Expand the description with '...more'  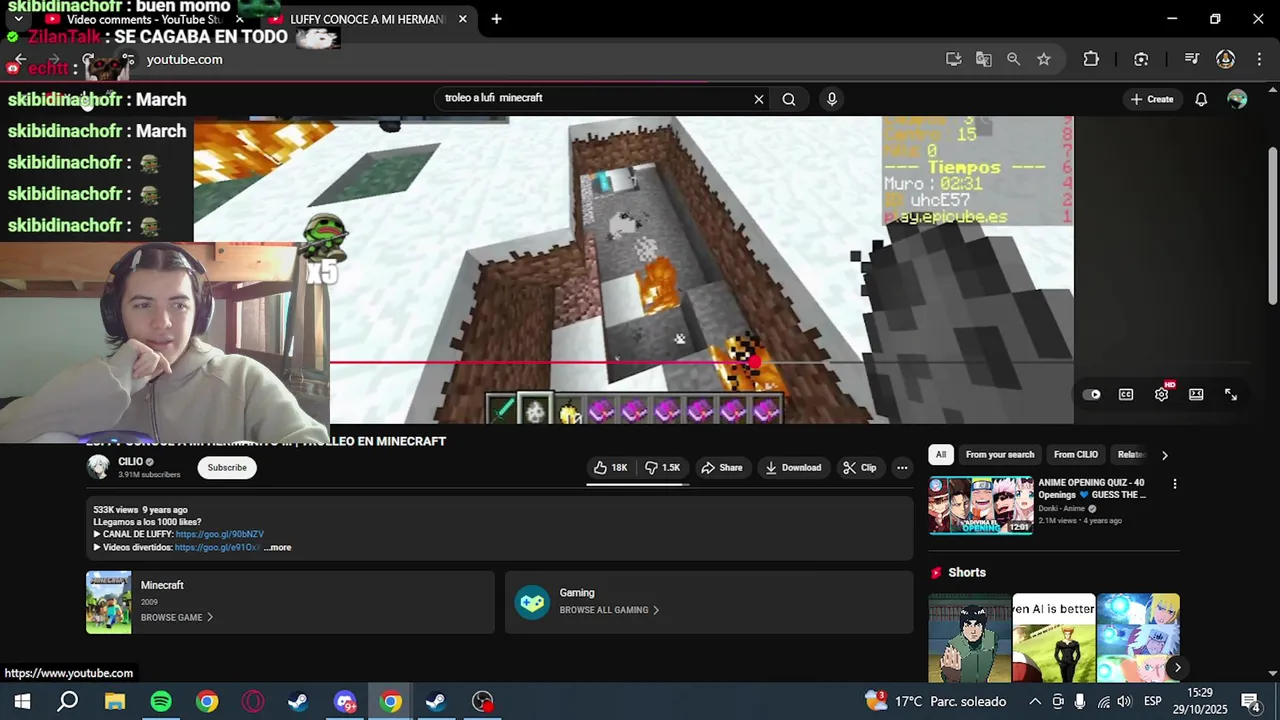(x=278, y=548)
